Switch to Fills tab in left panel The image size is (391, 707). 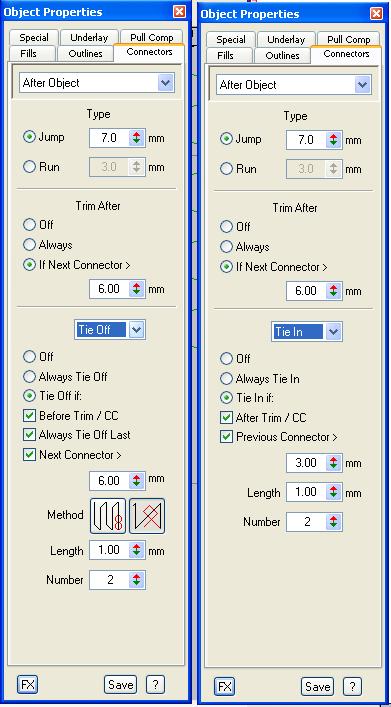29,54
